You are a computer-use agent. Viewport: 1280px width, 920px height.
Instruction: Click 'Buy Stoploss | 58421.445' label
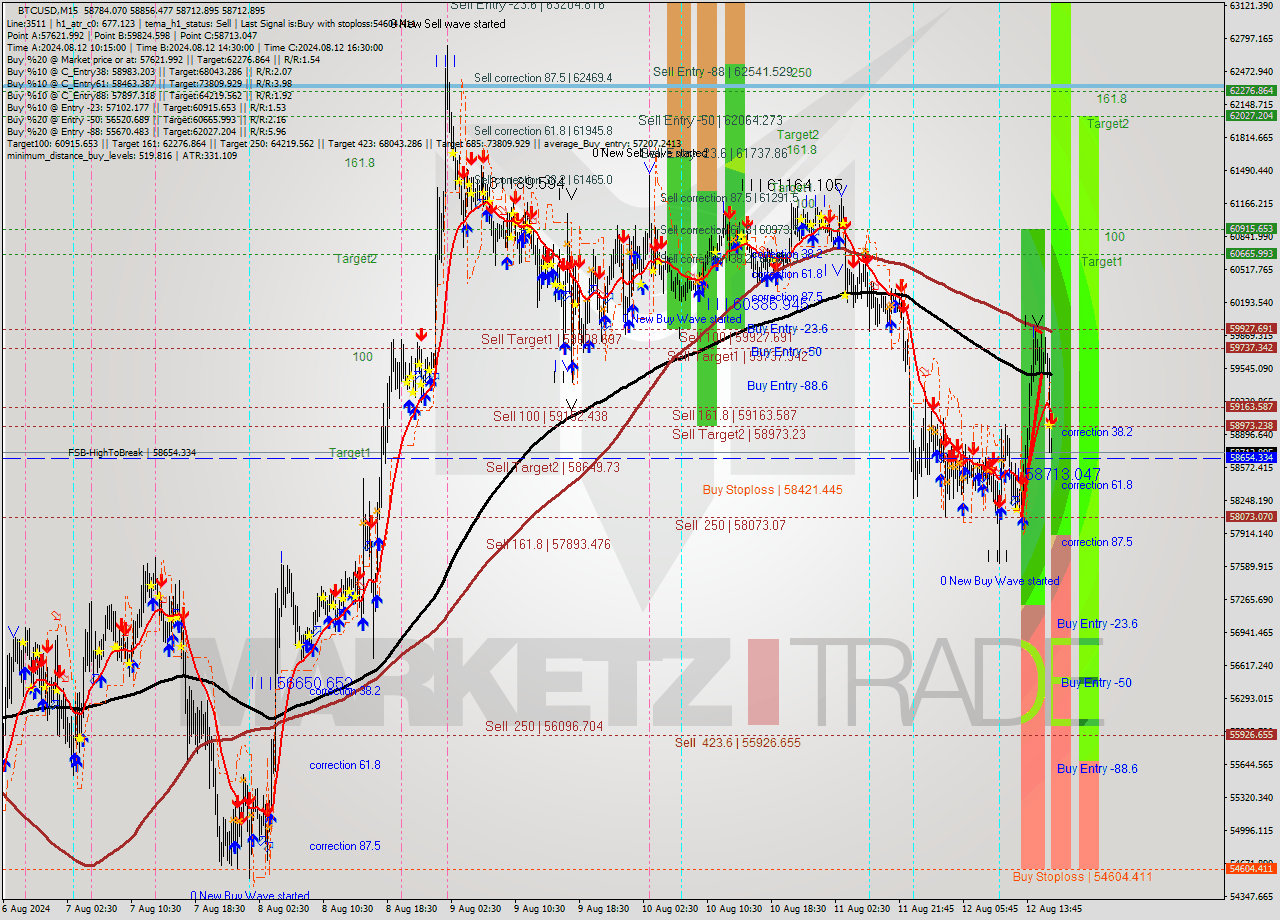[772, 490]
